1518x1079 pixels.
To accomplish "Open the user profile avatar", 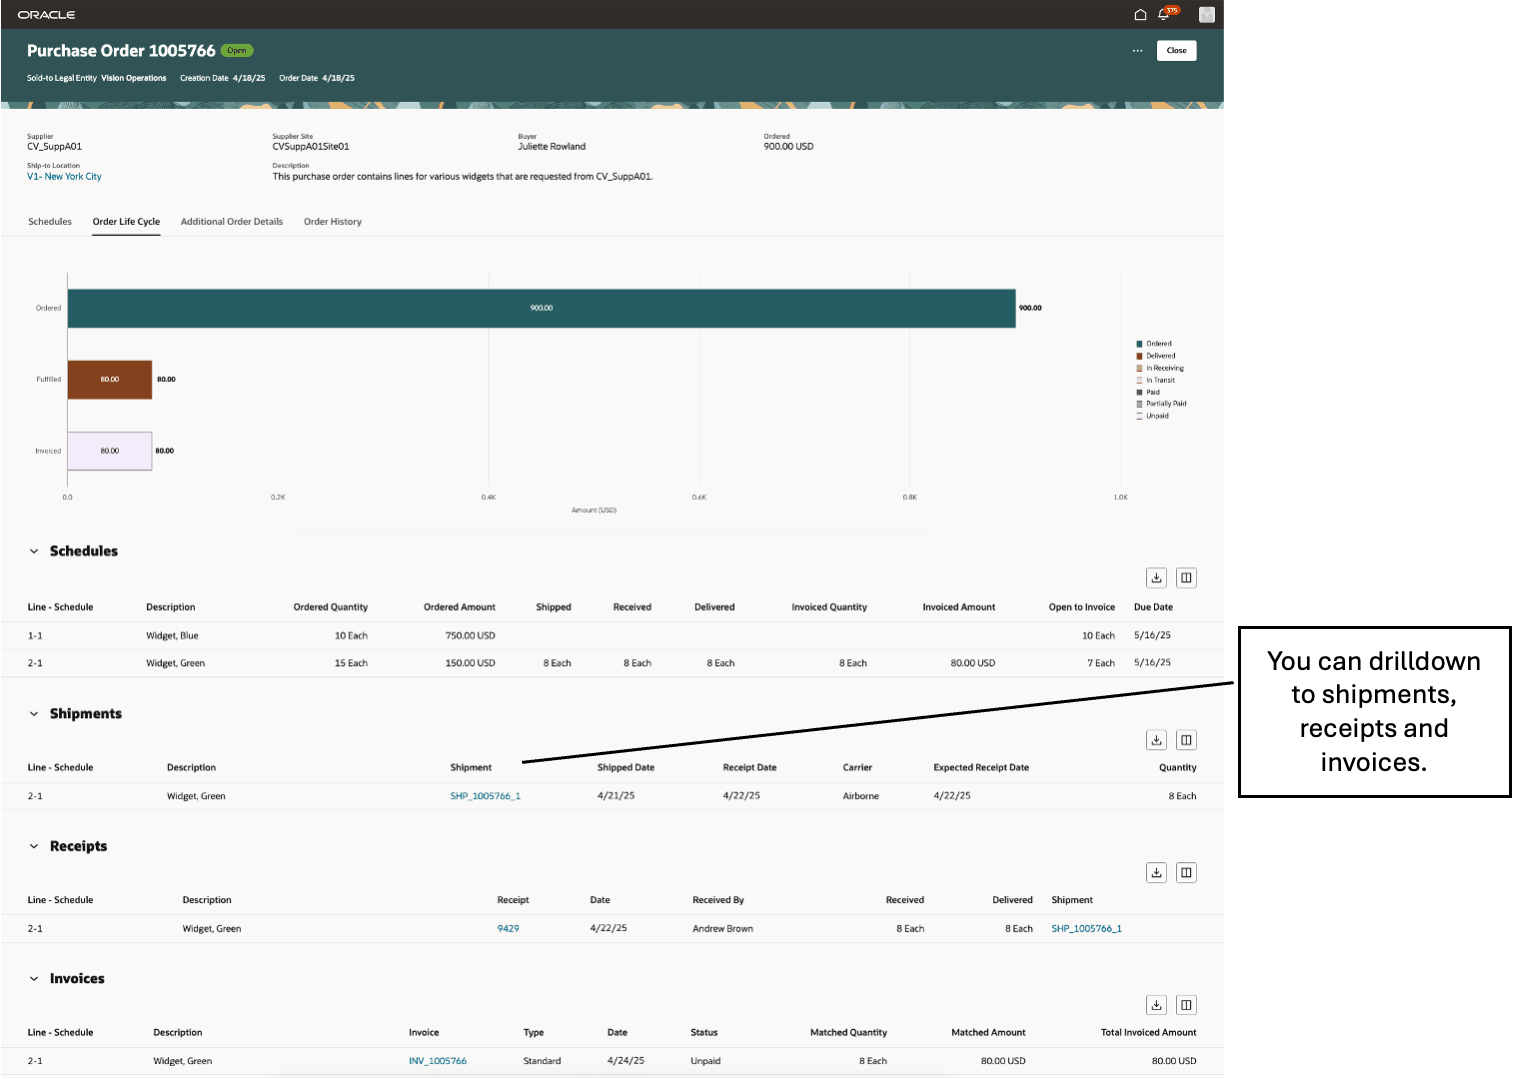I will [1206, 14].
